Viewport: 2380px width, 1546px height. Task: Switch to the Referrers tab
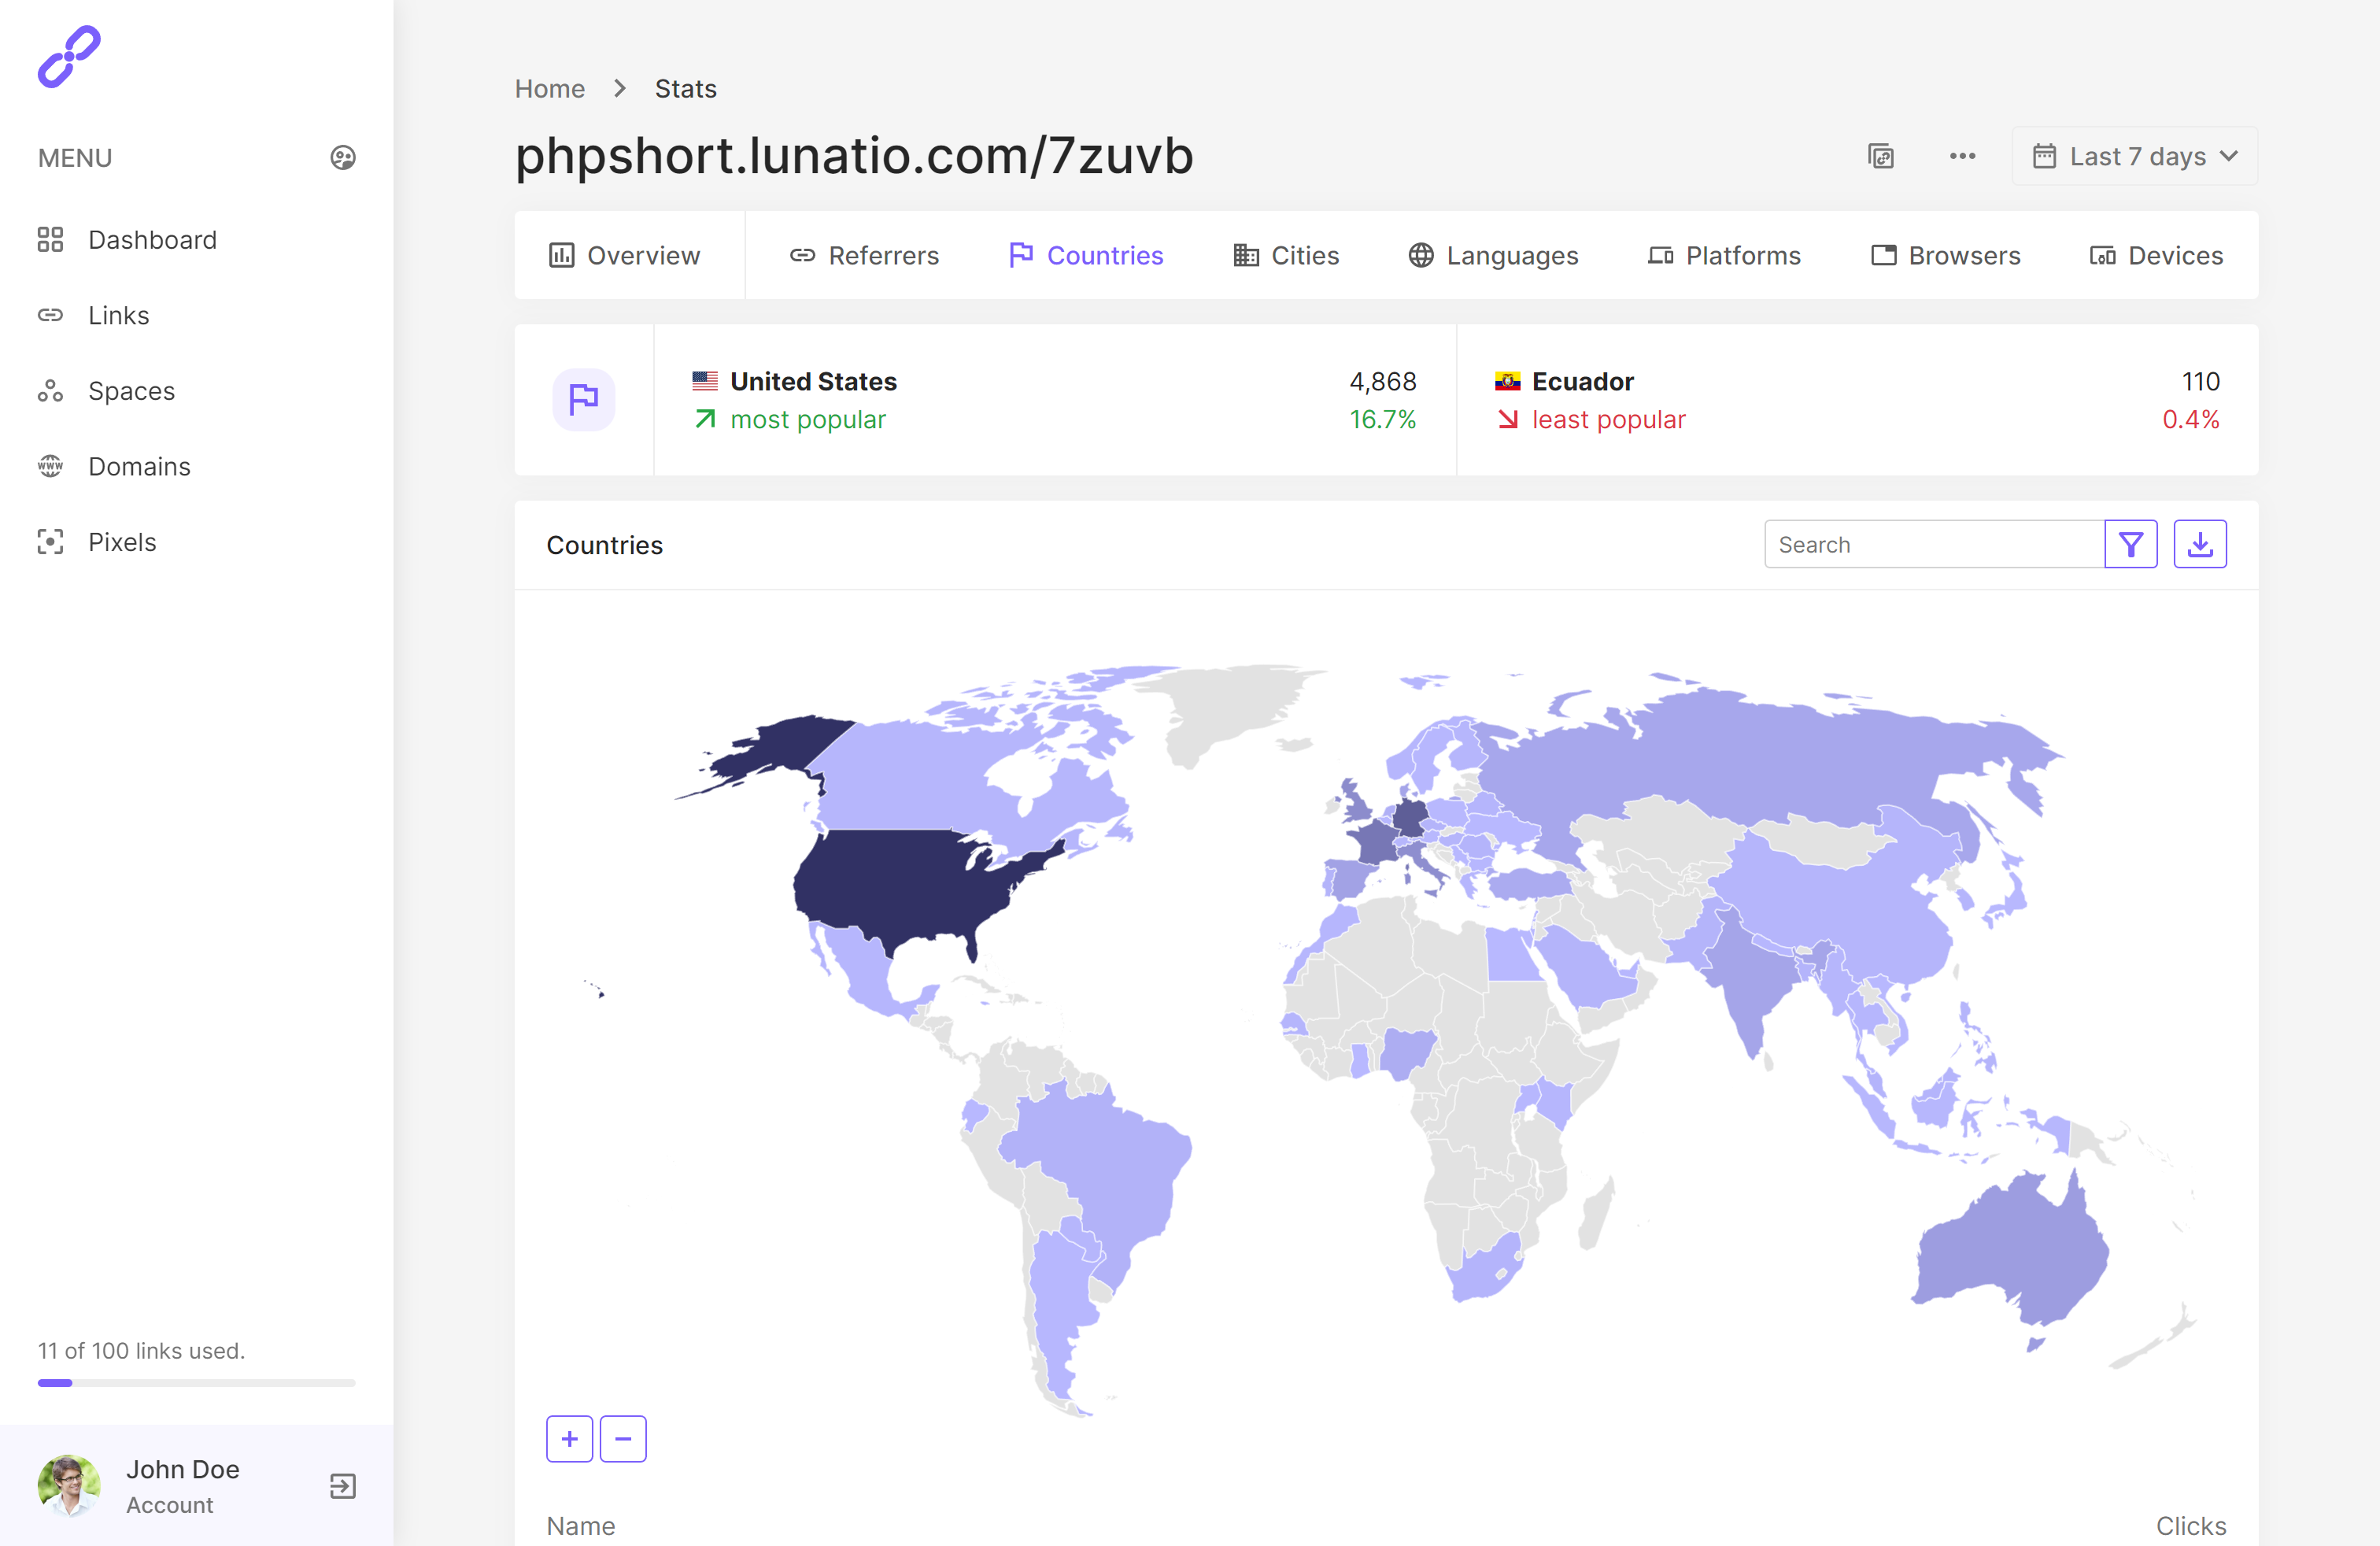(x=864, y=256)
